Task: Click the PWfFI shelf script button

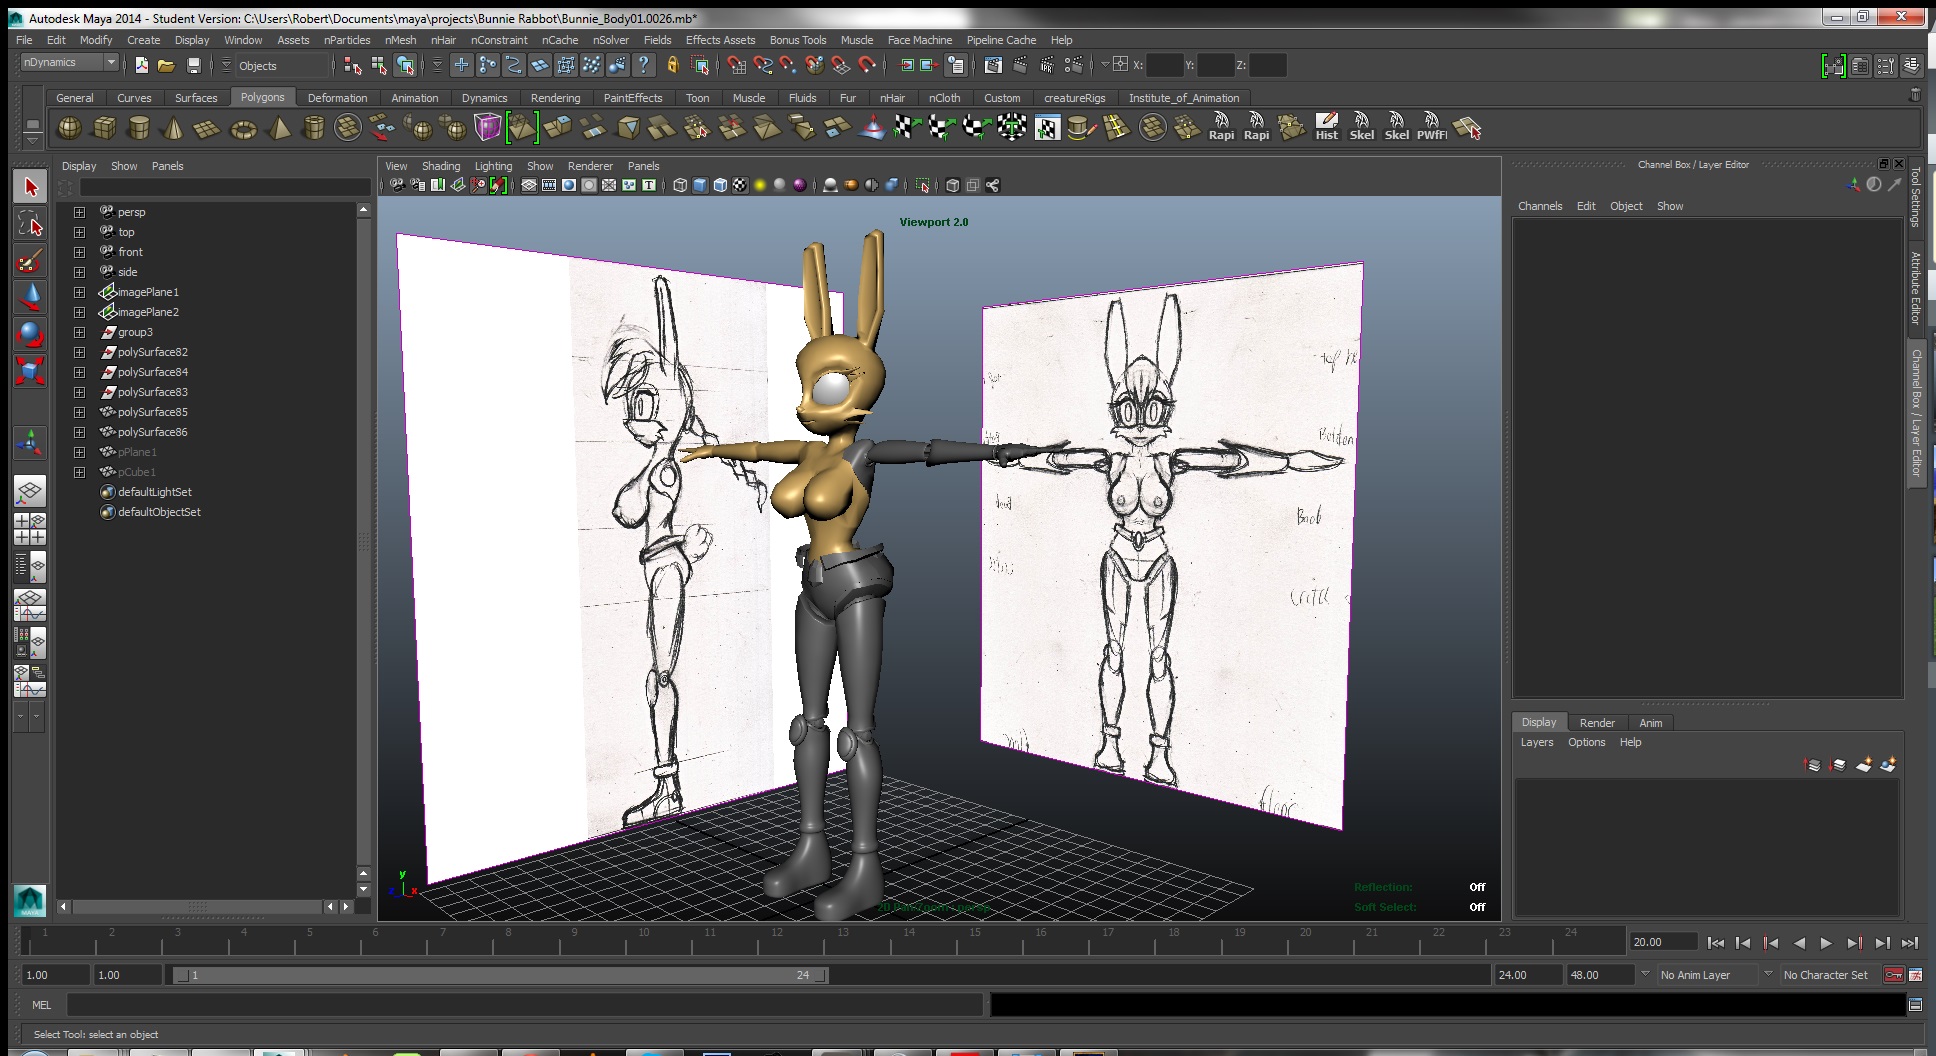Action: [1431, 127]
